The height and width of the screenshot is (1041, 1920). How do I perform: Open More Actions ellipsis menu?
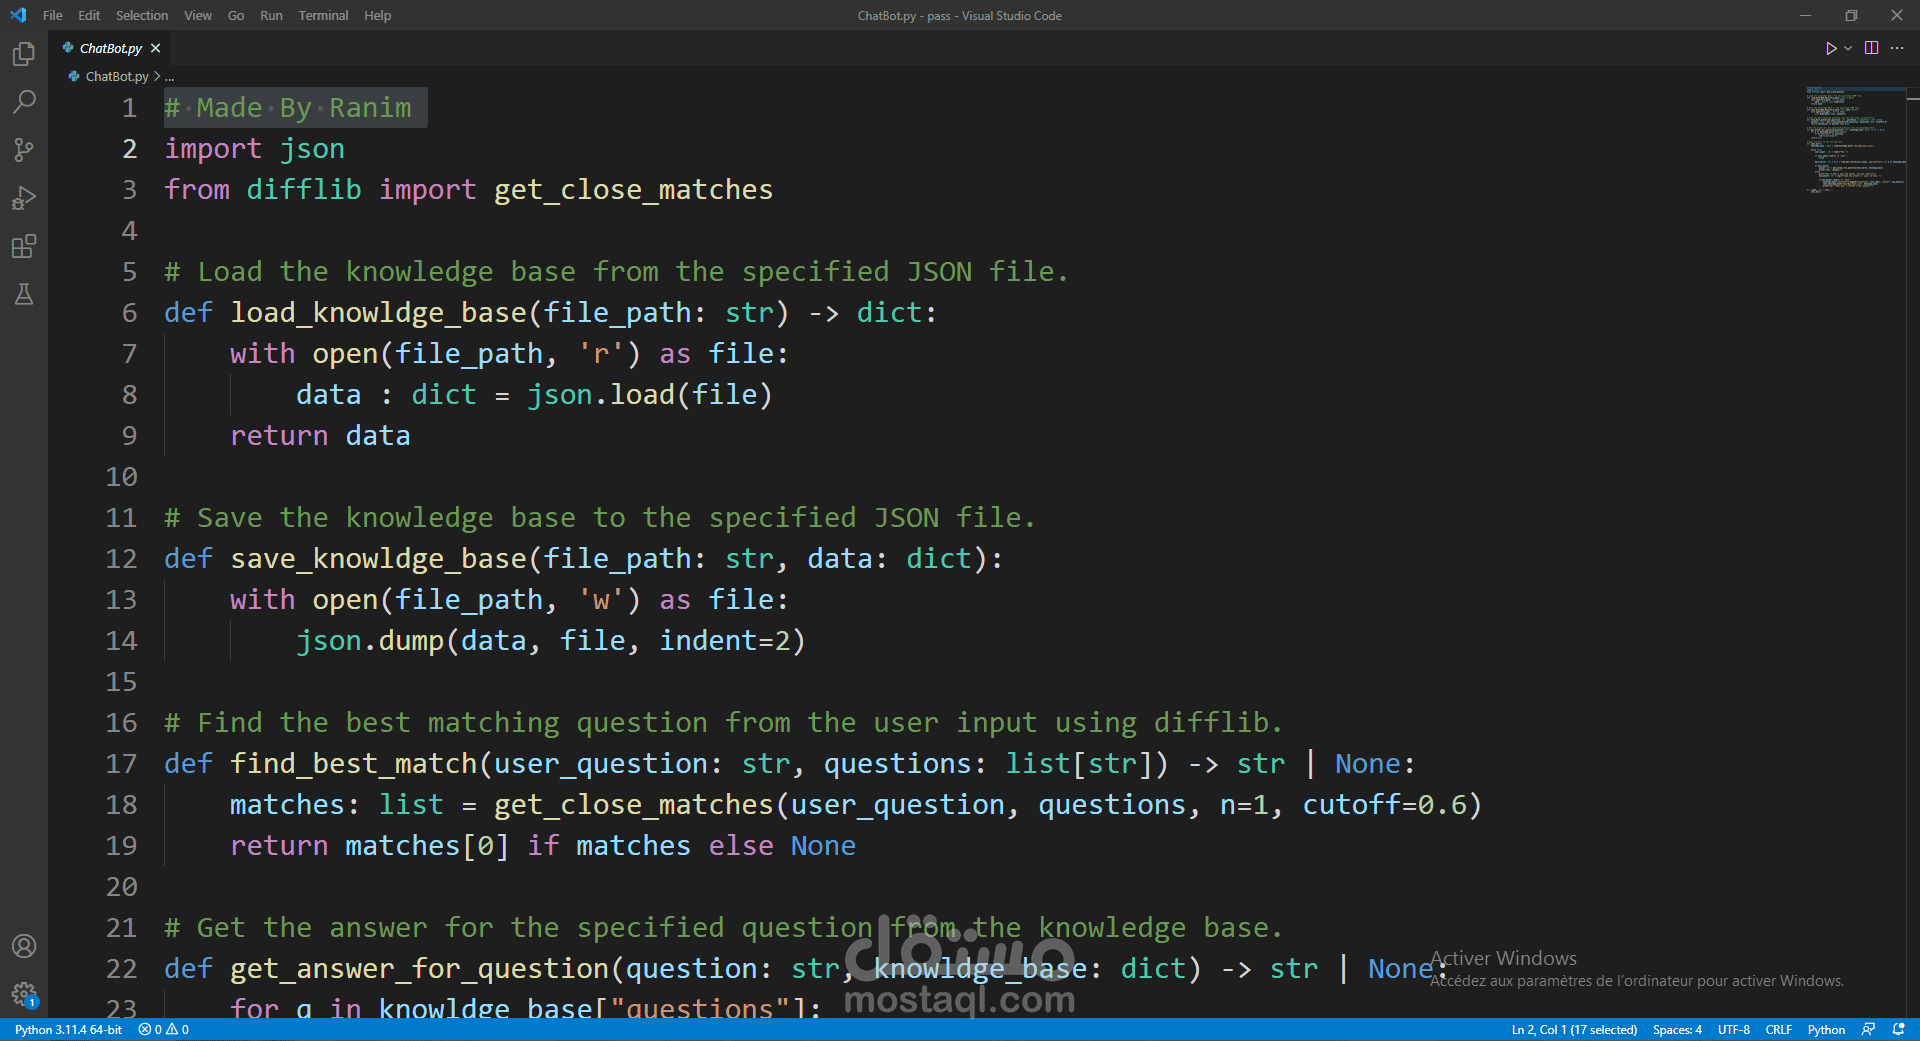(x=1897, y=48)
